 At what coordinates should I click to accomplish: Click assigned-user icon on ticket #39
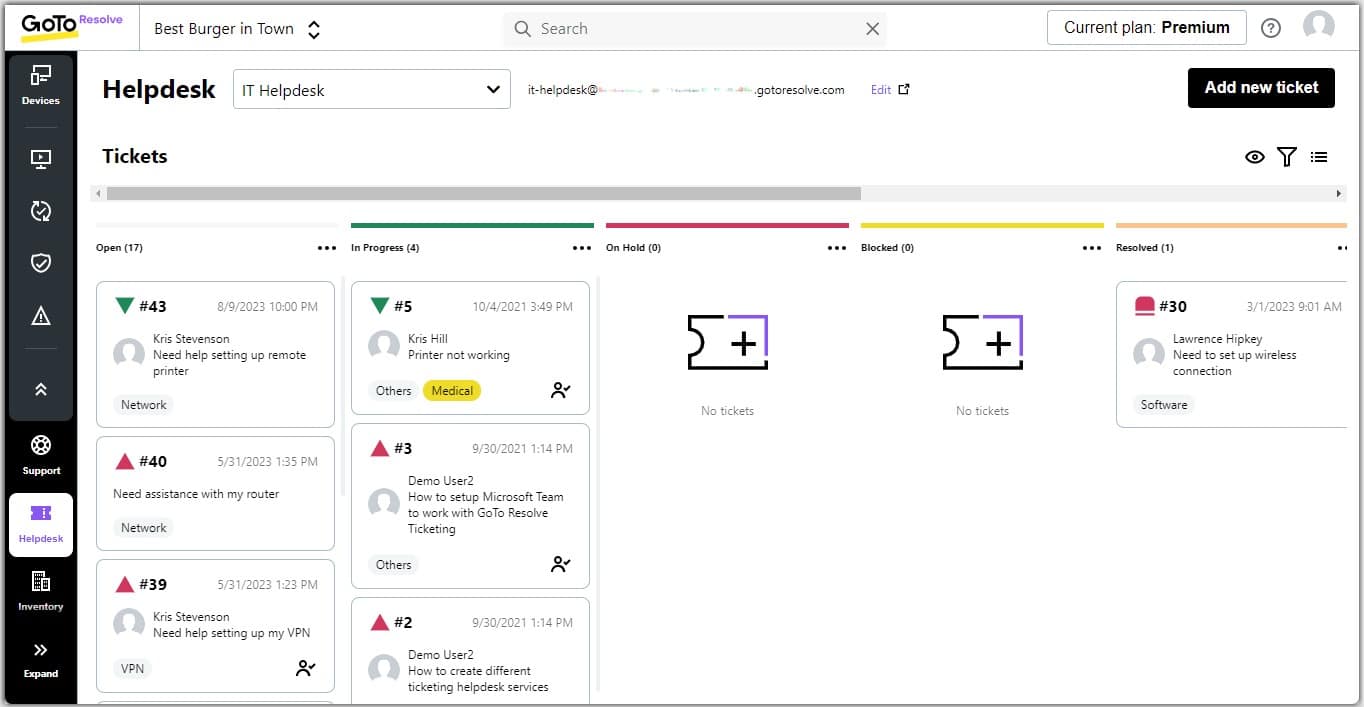point(306,668)
